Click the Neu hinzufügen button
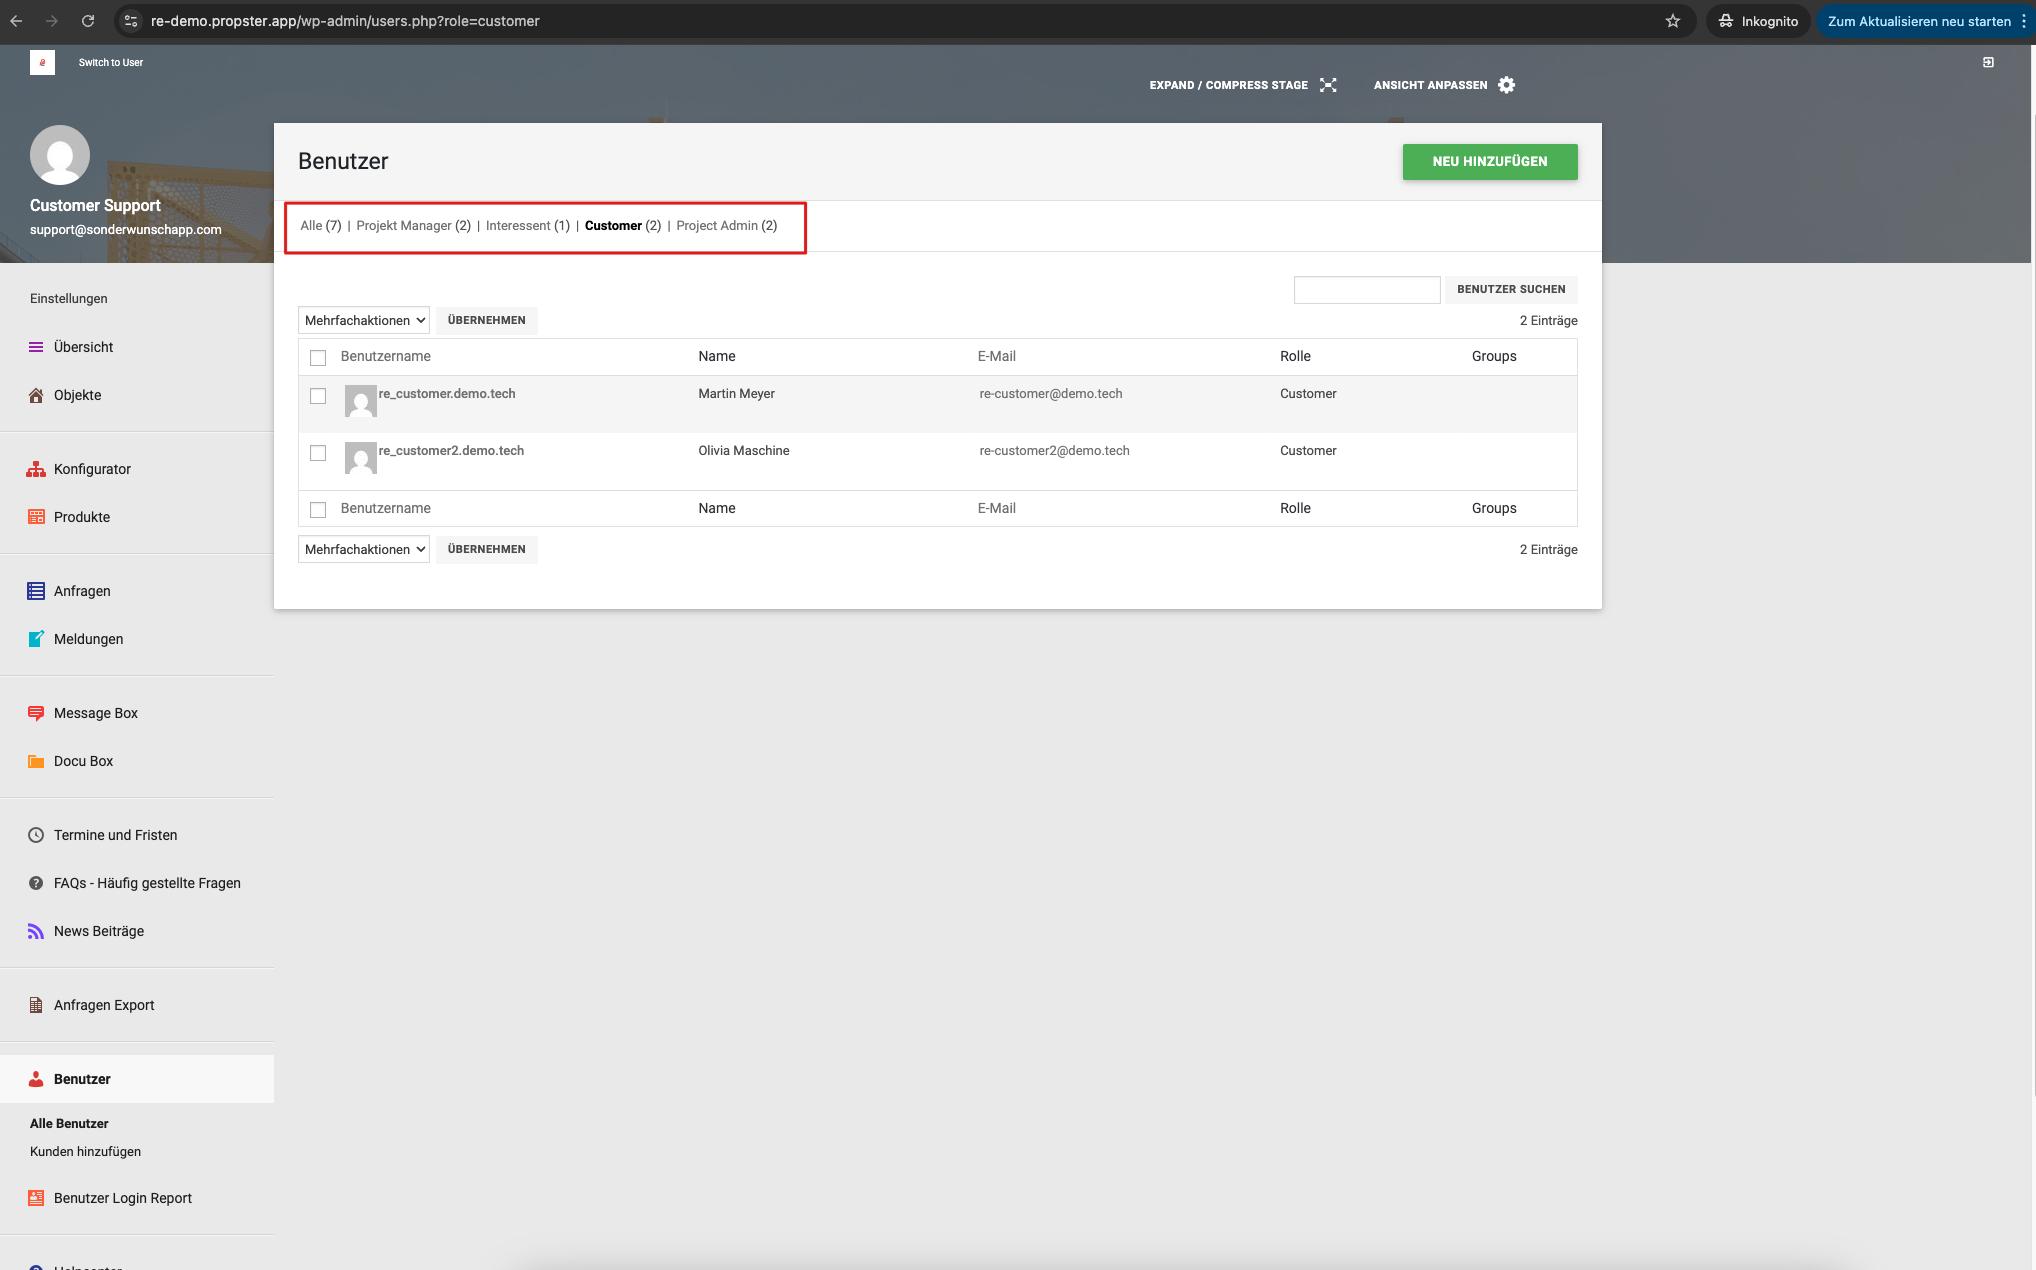2036x1270 pixels. [1490, 162]
